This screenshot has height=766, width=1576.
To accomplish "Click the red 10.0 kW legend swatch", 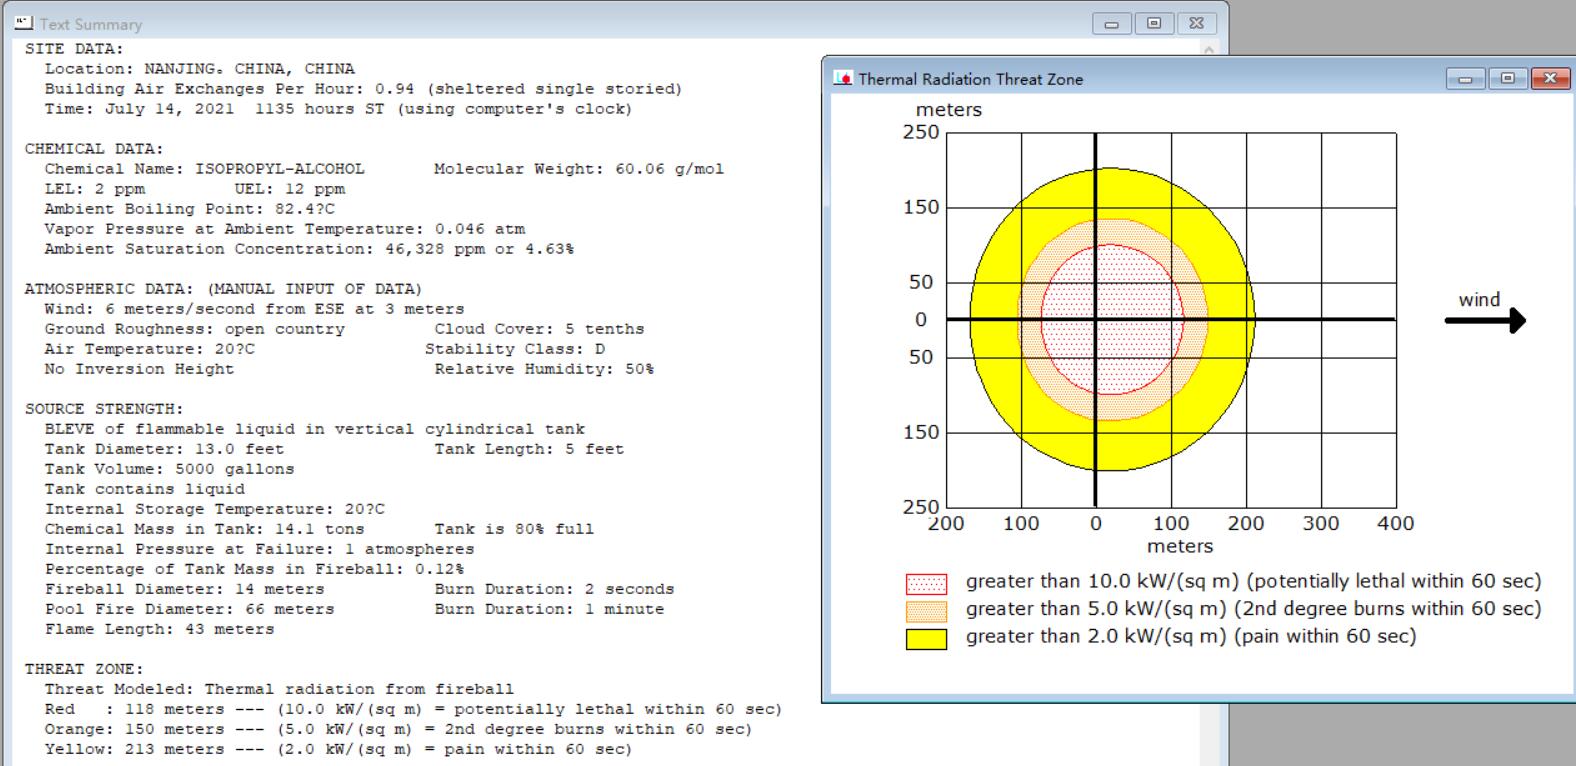I will tap(926, 584).
